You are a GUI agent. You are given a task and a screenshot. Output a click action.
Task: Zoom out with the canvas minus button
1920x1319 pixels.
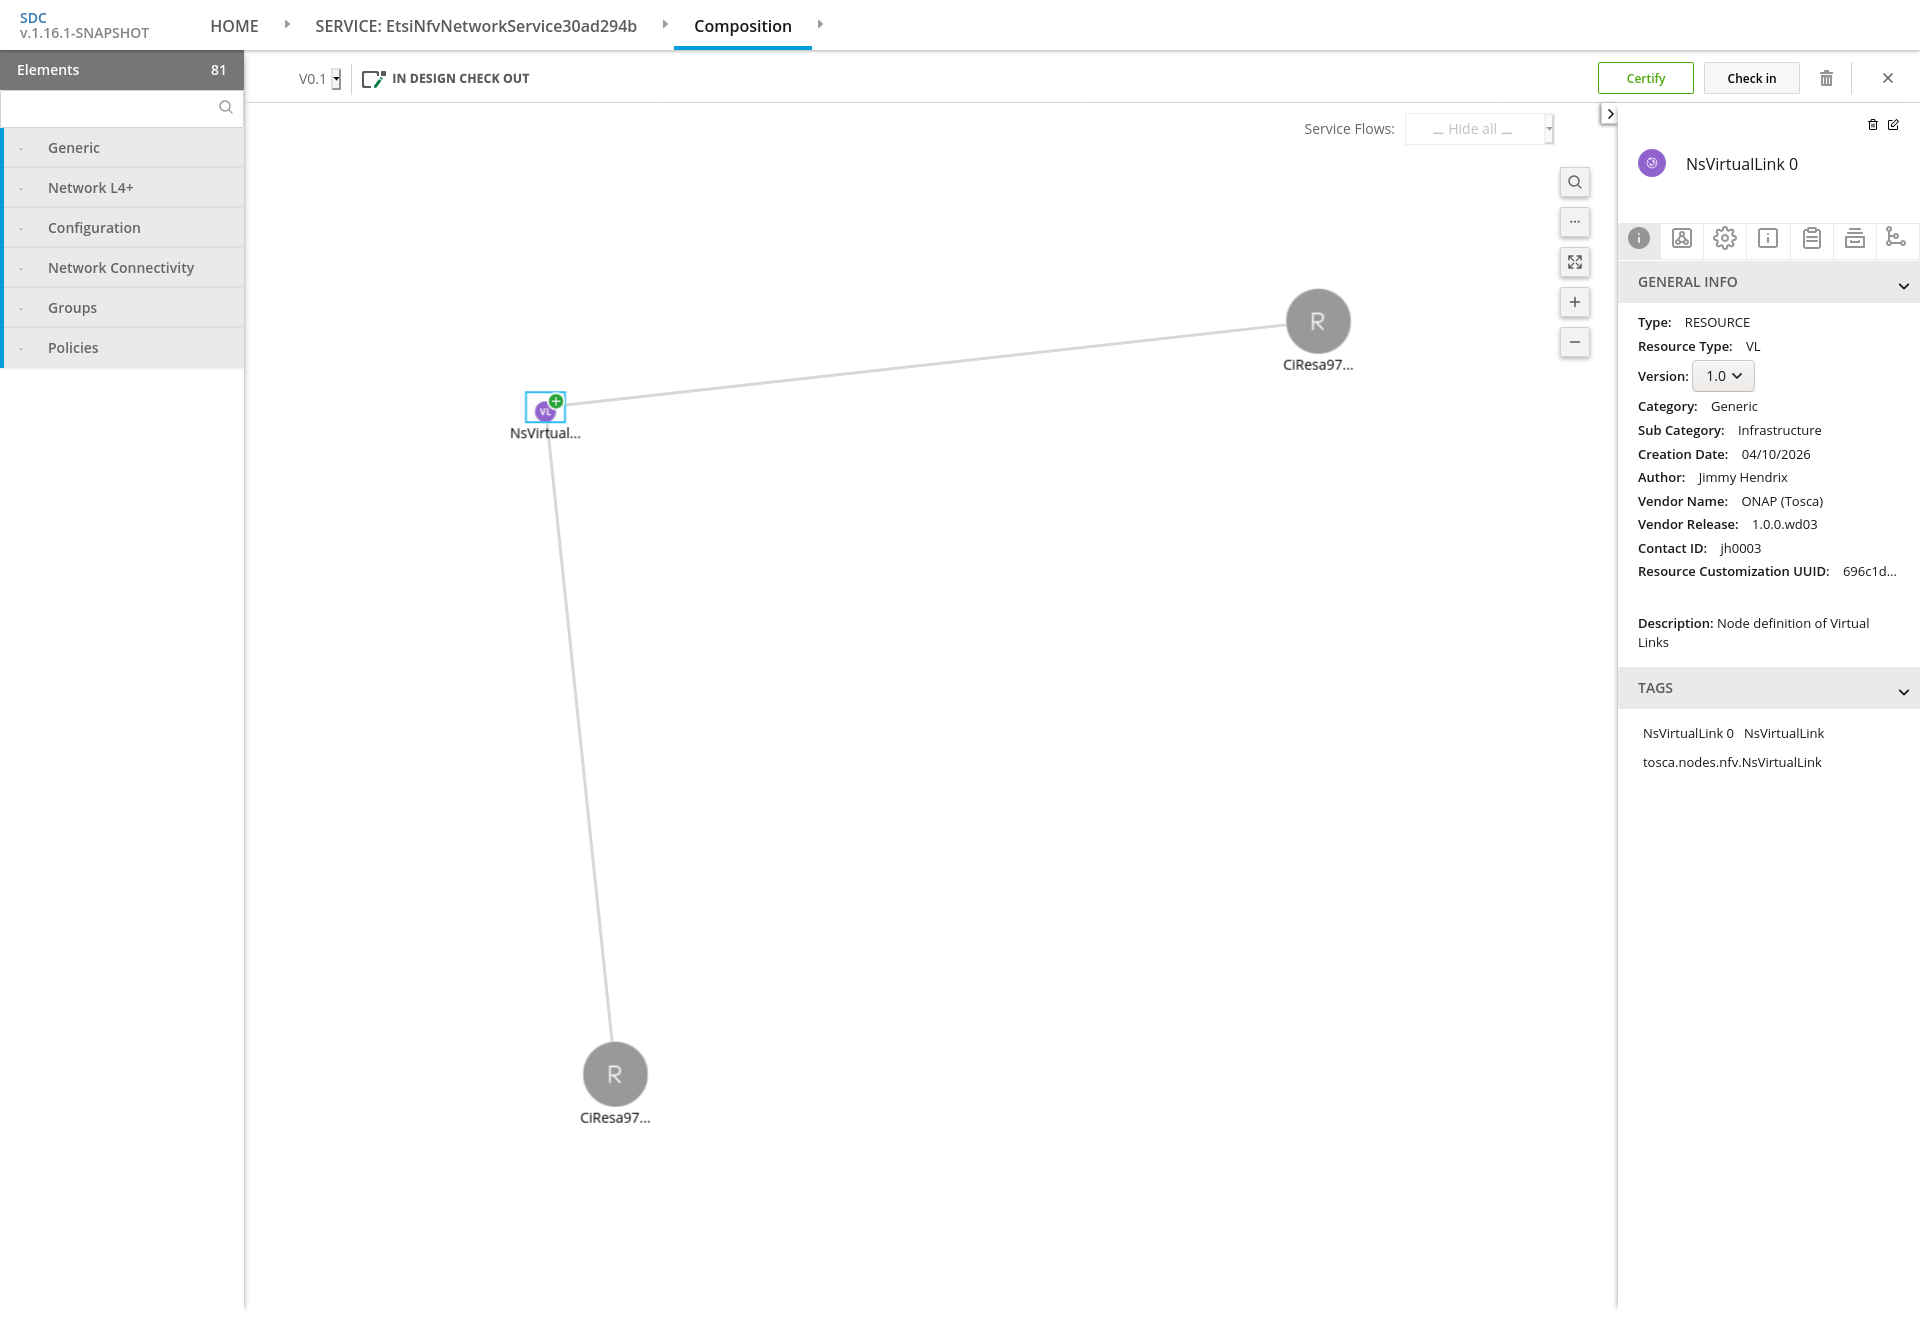pyautogui.click(x=1575, y=342)
